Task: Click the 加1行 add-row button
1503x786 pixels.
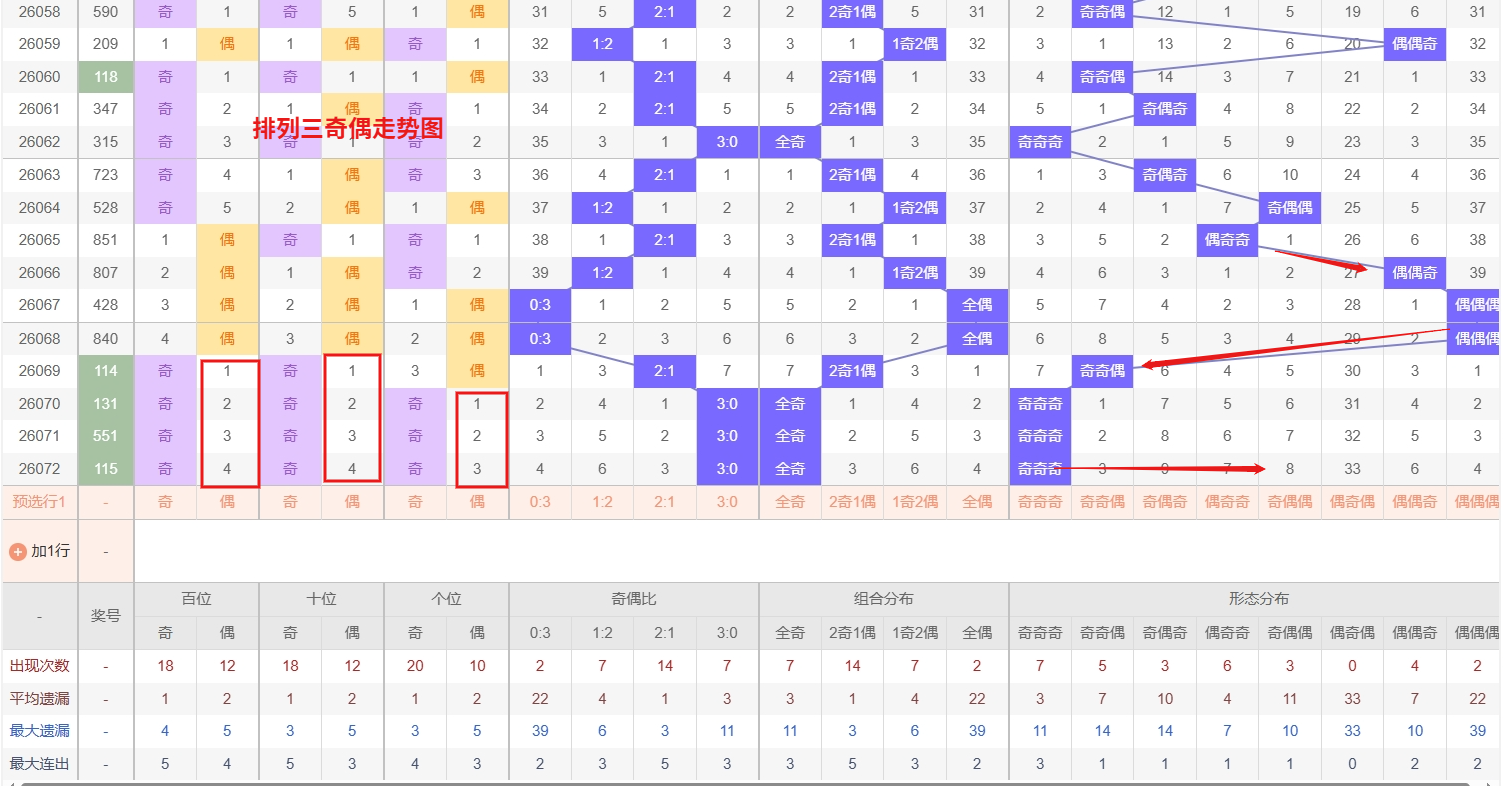Action: coord(48,550)
